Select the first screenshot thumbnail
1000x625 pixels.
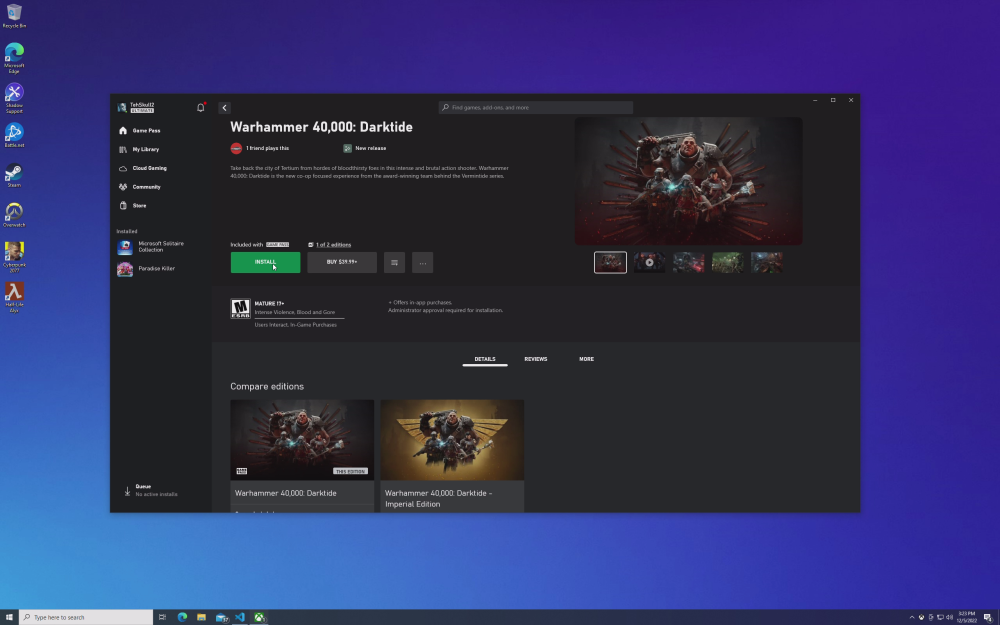(x=610, y=262)
